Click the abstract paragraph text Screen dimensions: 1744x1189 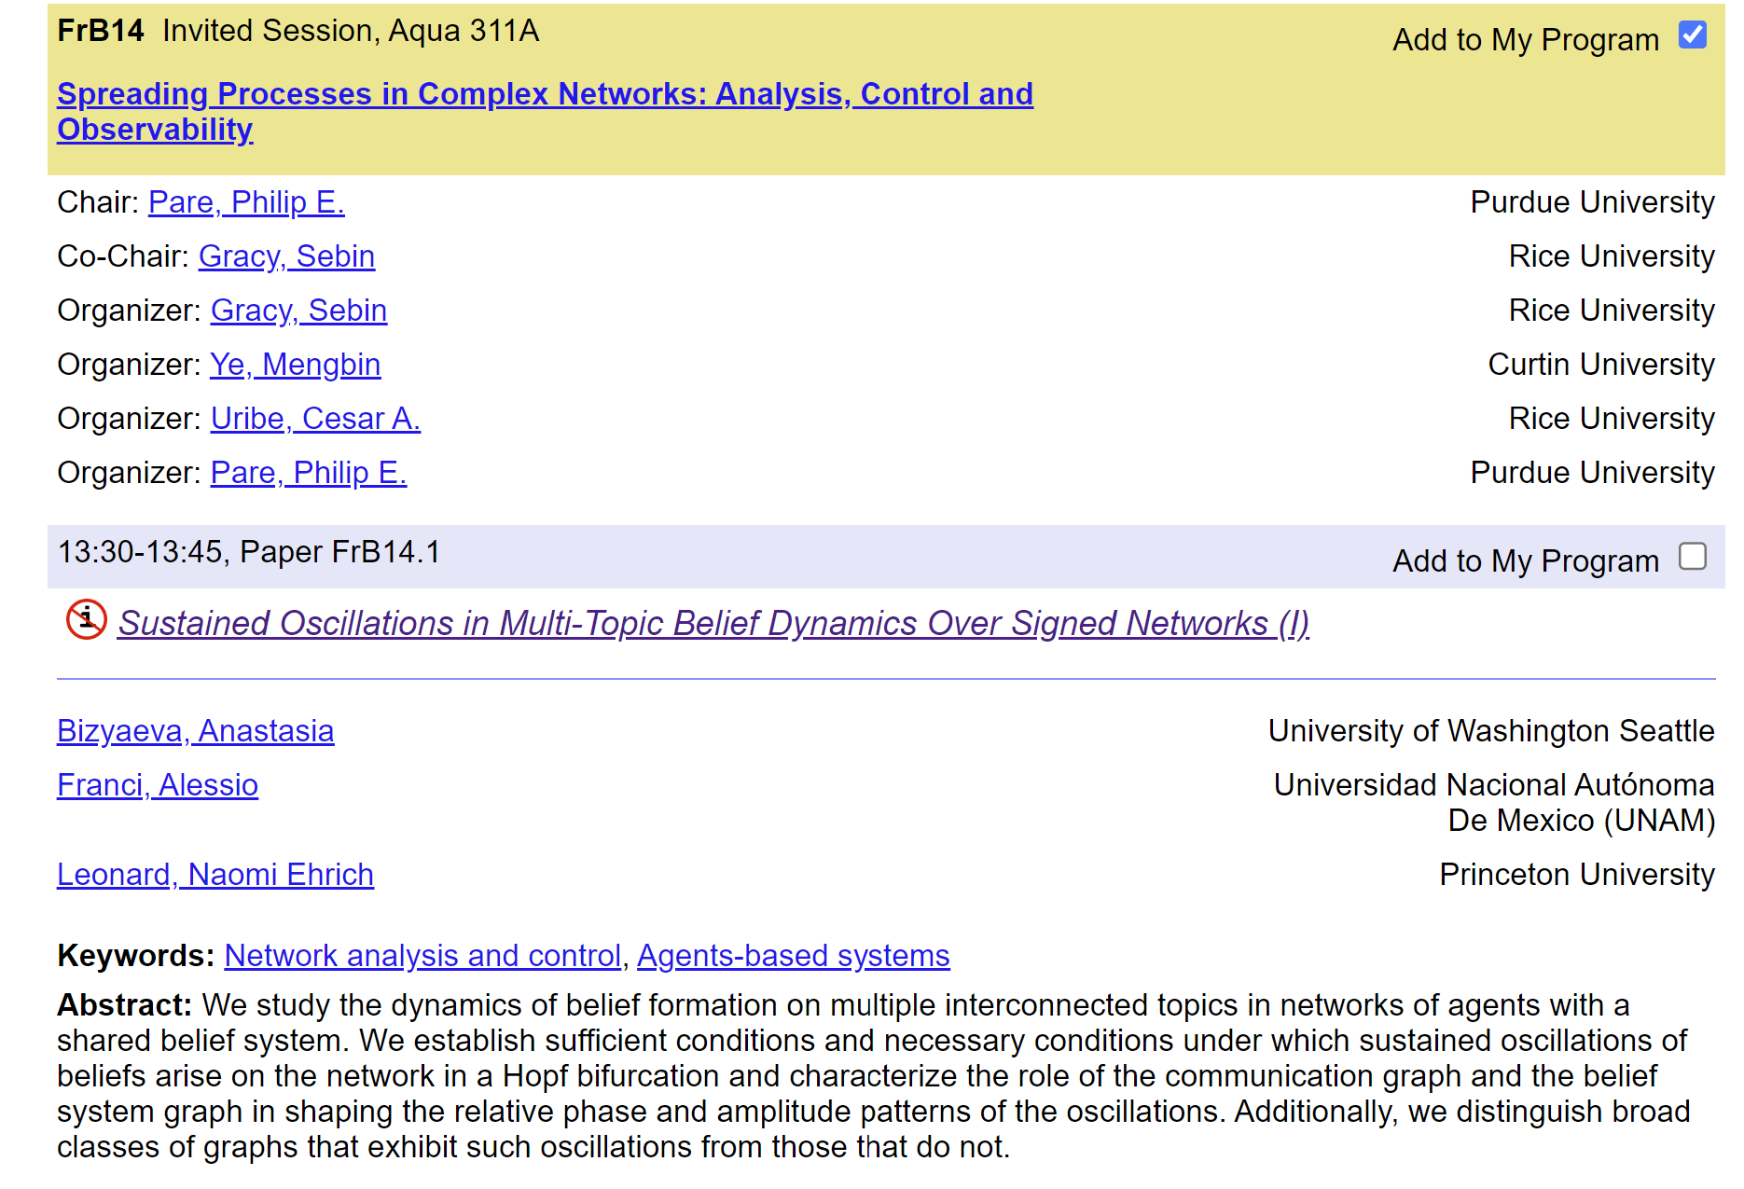870,1076
